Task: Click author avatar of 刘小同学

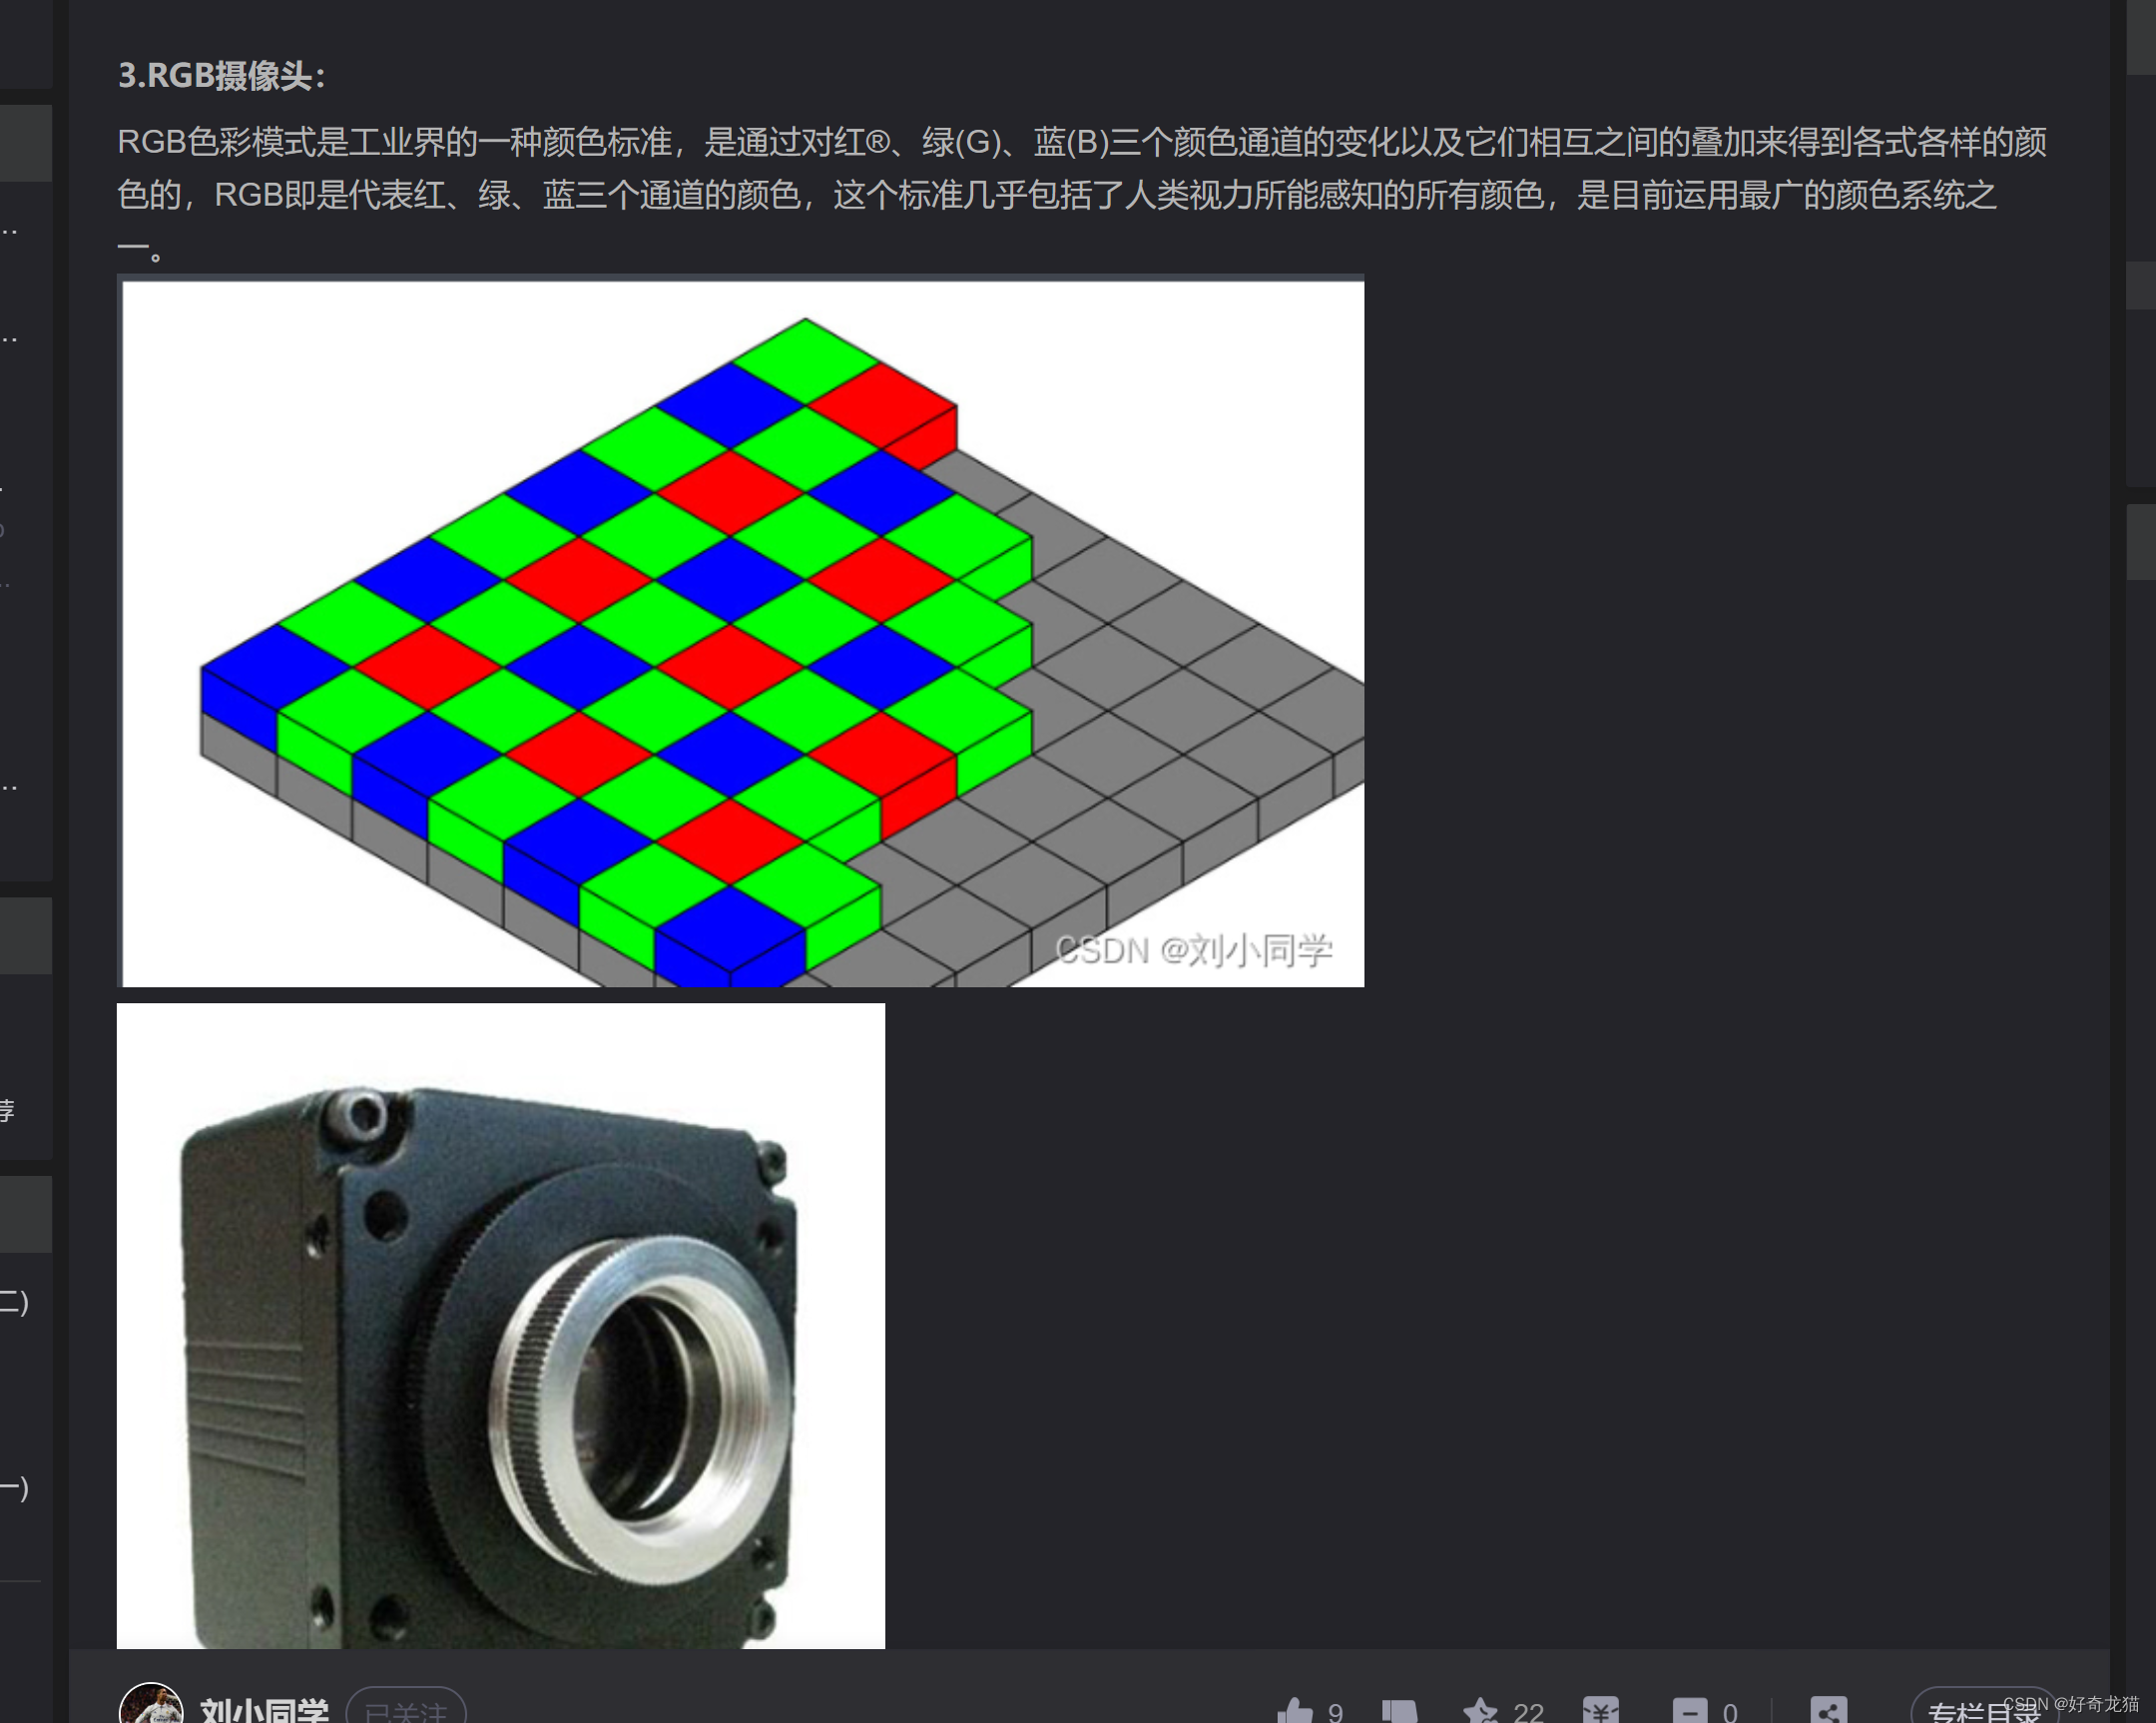Action: point(151,1707)
